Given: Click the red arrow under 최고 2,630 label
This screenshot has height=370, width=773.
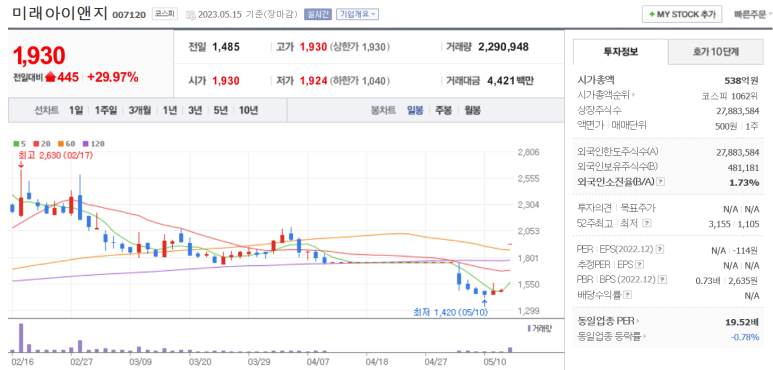Looking at the screenshot, I should point(21,165).
